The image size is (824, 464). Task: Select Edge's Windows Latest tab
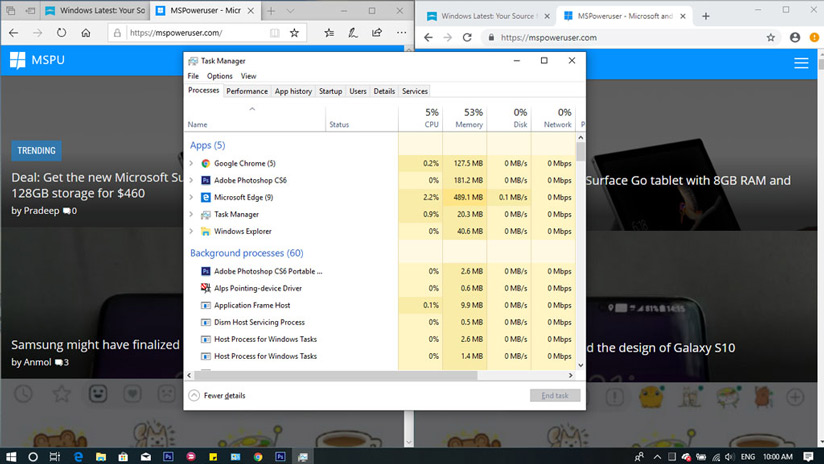tap(95, 11)
